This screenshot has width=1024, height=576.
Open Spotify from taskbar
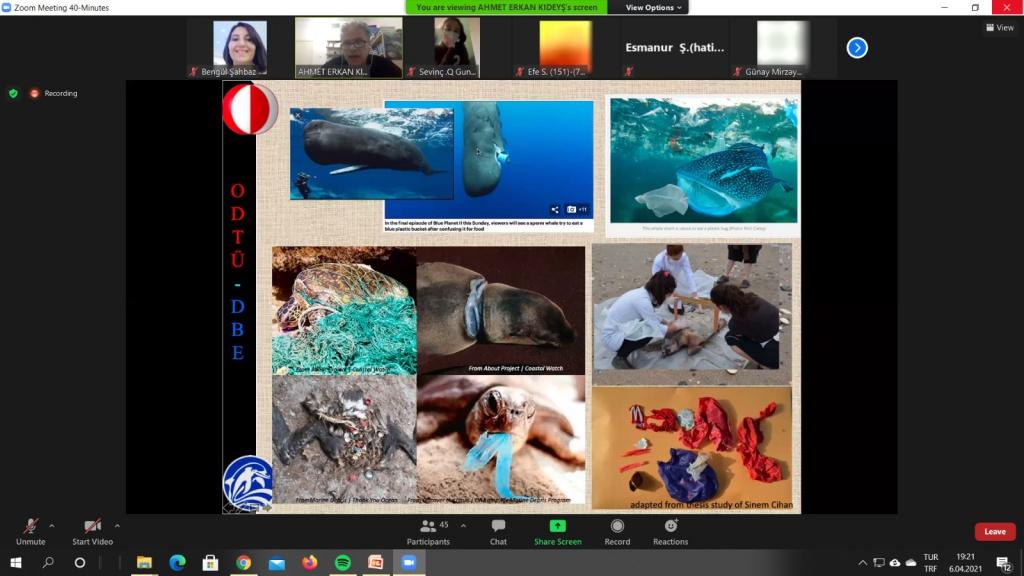[x=343, y=562]
